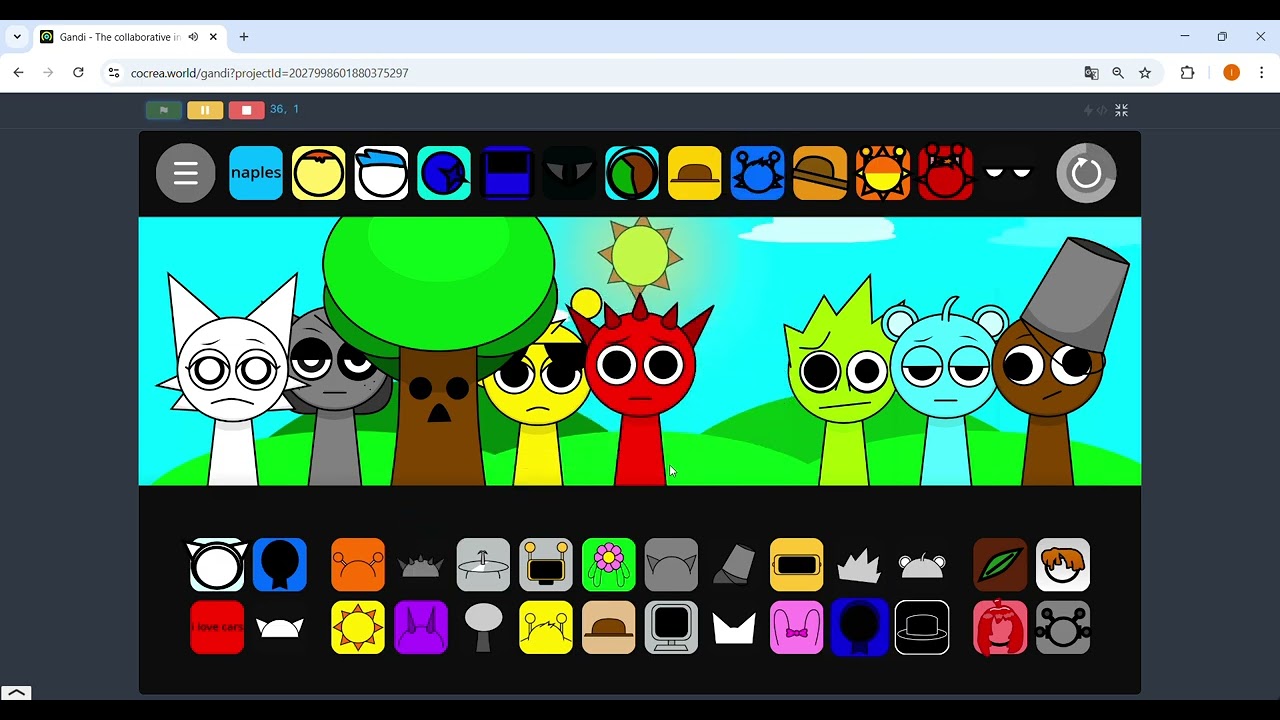Pick the pink tile with bow
The width and height of the screenshot is (1280, 720).
coord(797,627)
